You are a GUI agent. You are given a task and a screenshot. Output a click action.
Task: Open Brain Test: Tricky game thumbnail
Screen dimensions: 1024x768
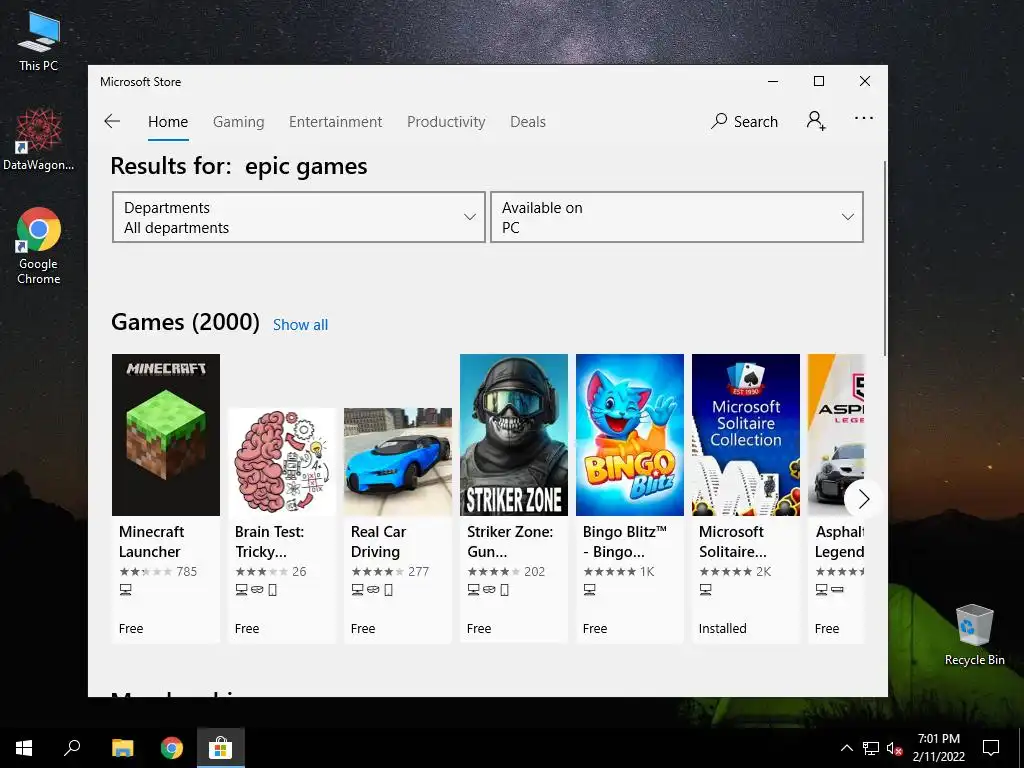282,462
